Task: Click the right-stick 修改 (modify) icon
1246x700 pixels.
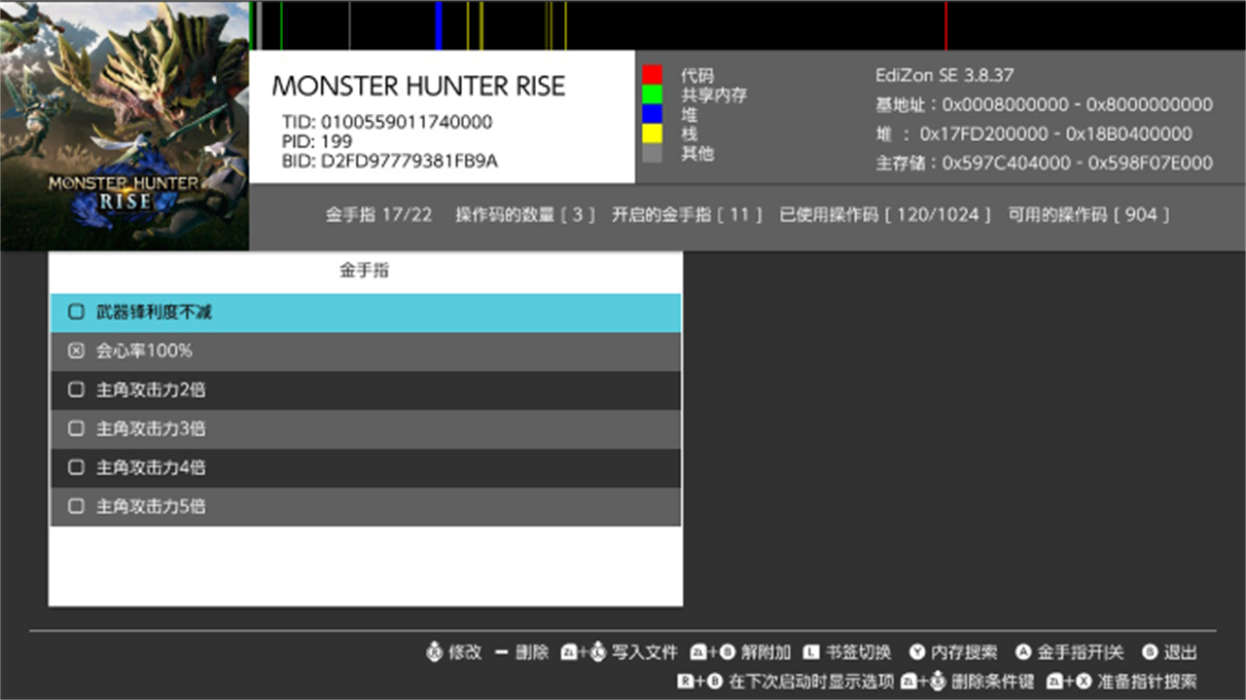Action: (433, 653)
